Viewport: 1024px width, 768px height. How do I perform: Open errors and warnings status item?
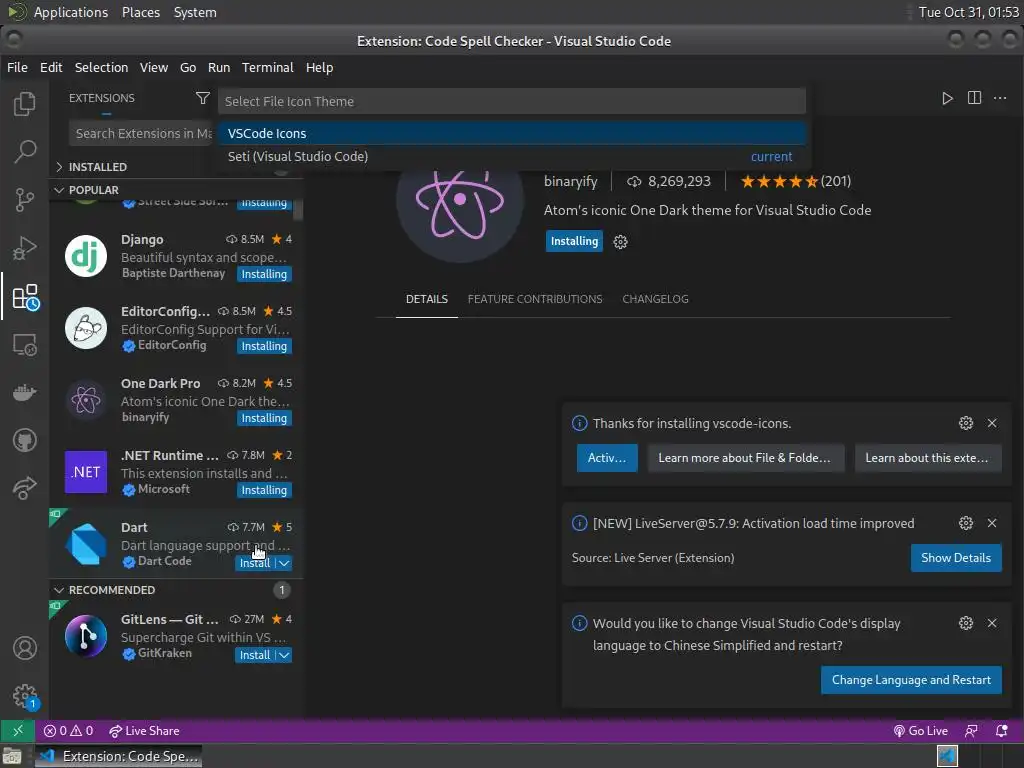[x=68, y=730]
